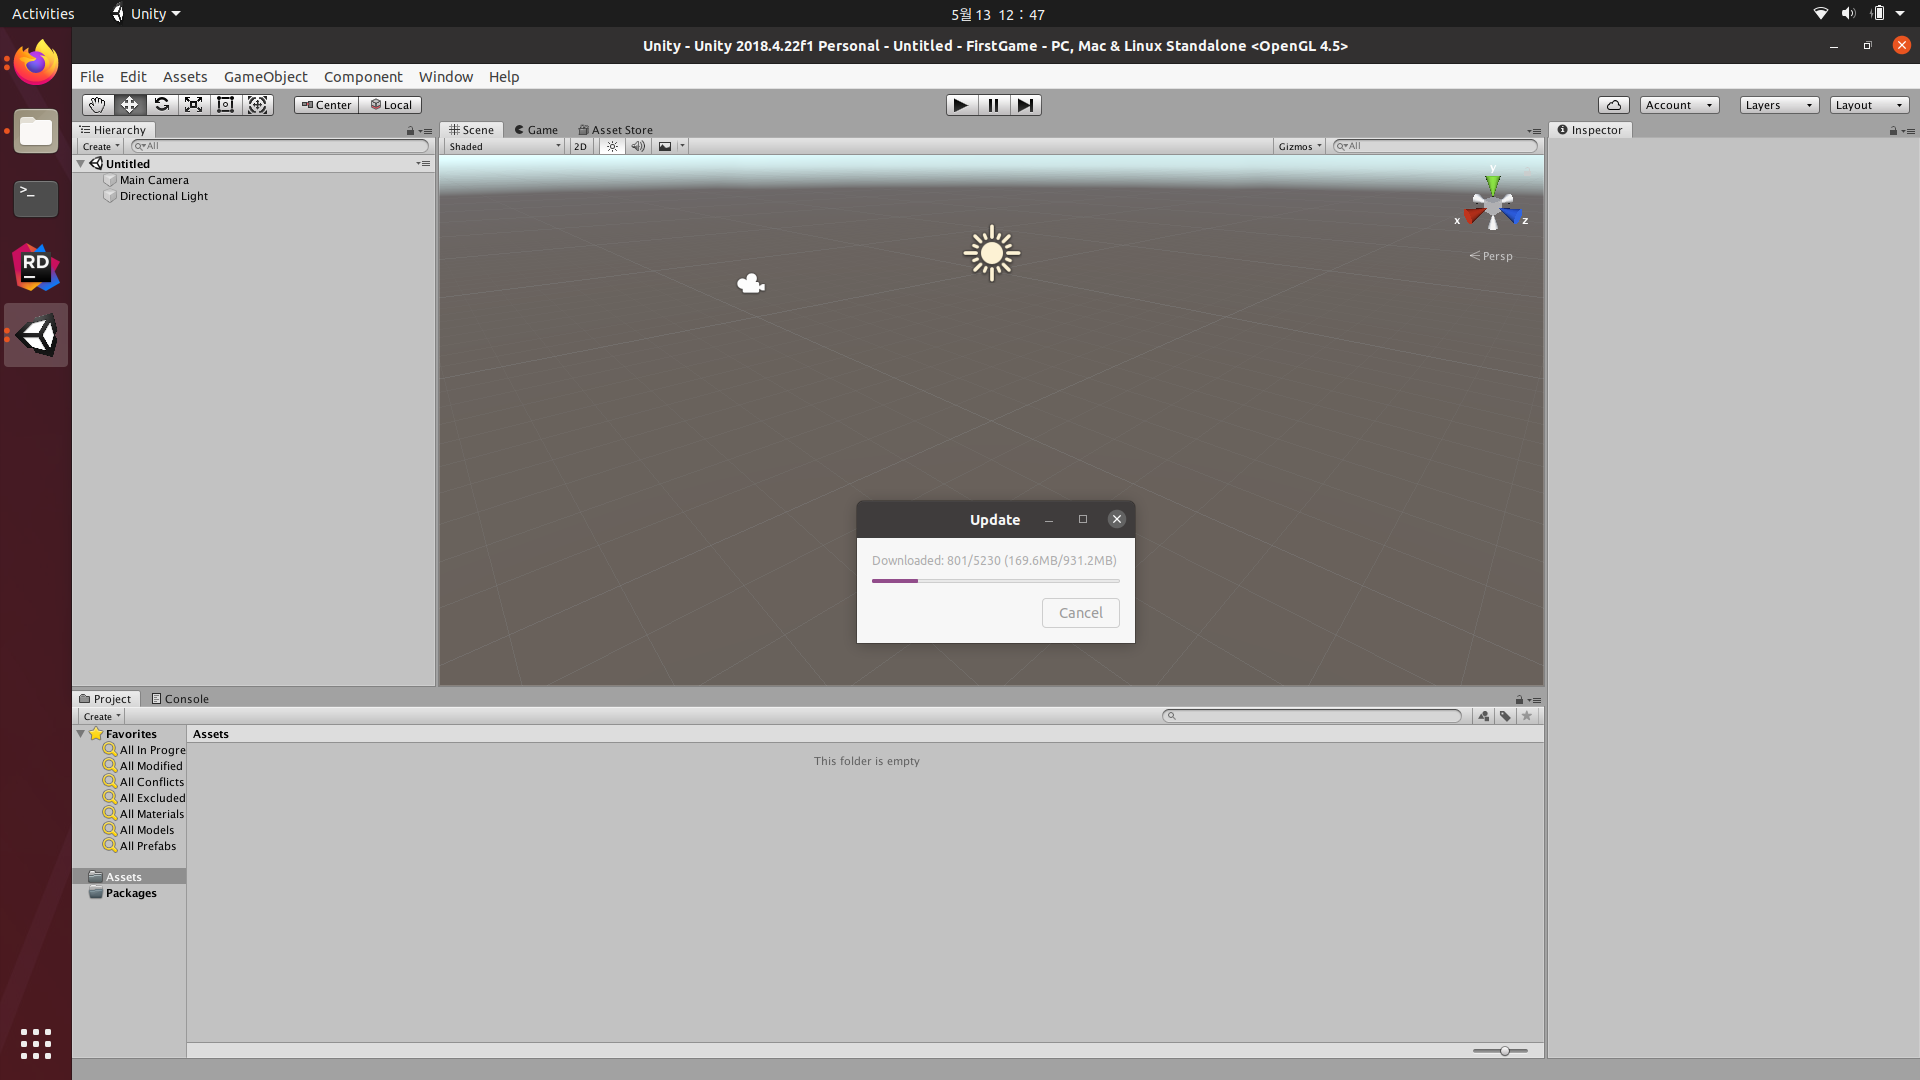1920x1080 pixels.
Task: Select the Scale tool
Action: [193, 105]
